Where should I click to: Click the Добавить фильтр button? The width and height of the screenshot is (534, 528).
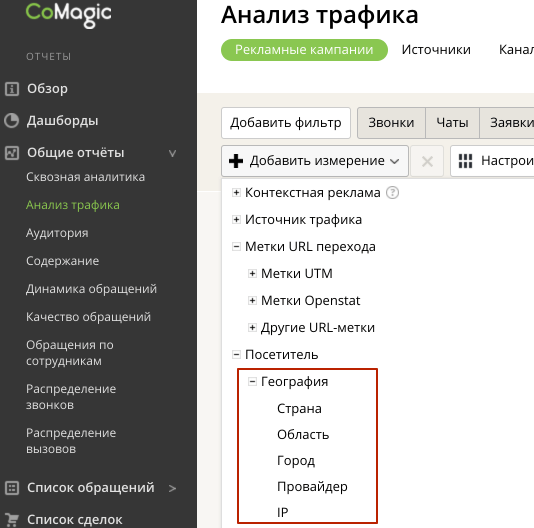pos(286,123)
